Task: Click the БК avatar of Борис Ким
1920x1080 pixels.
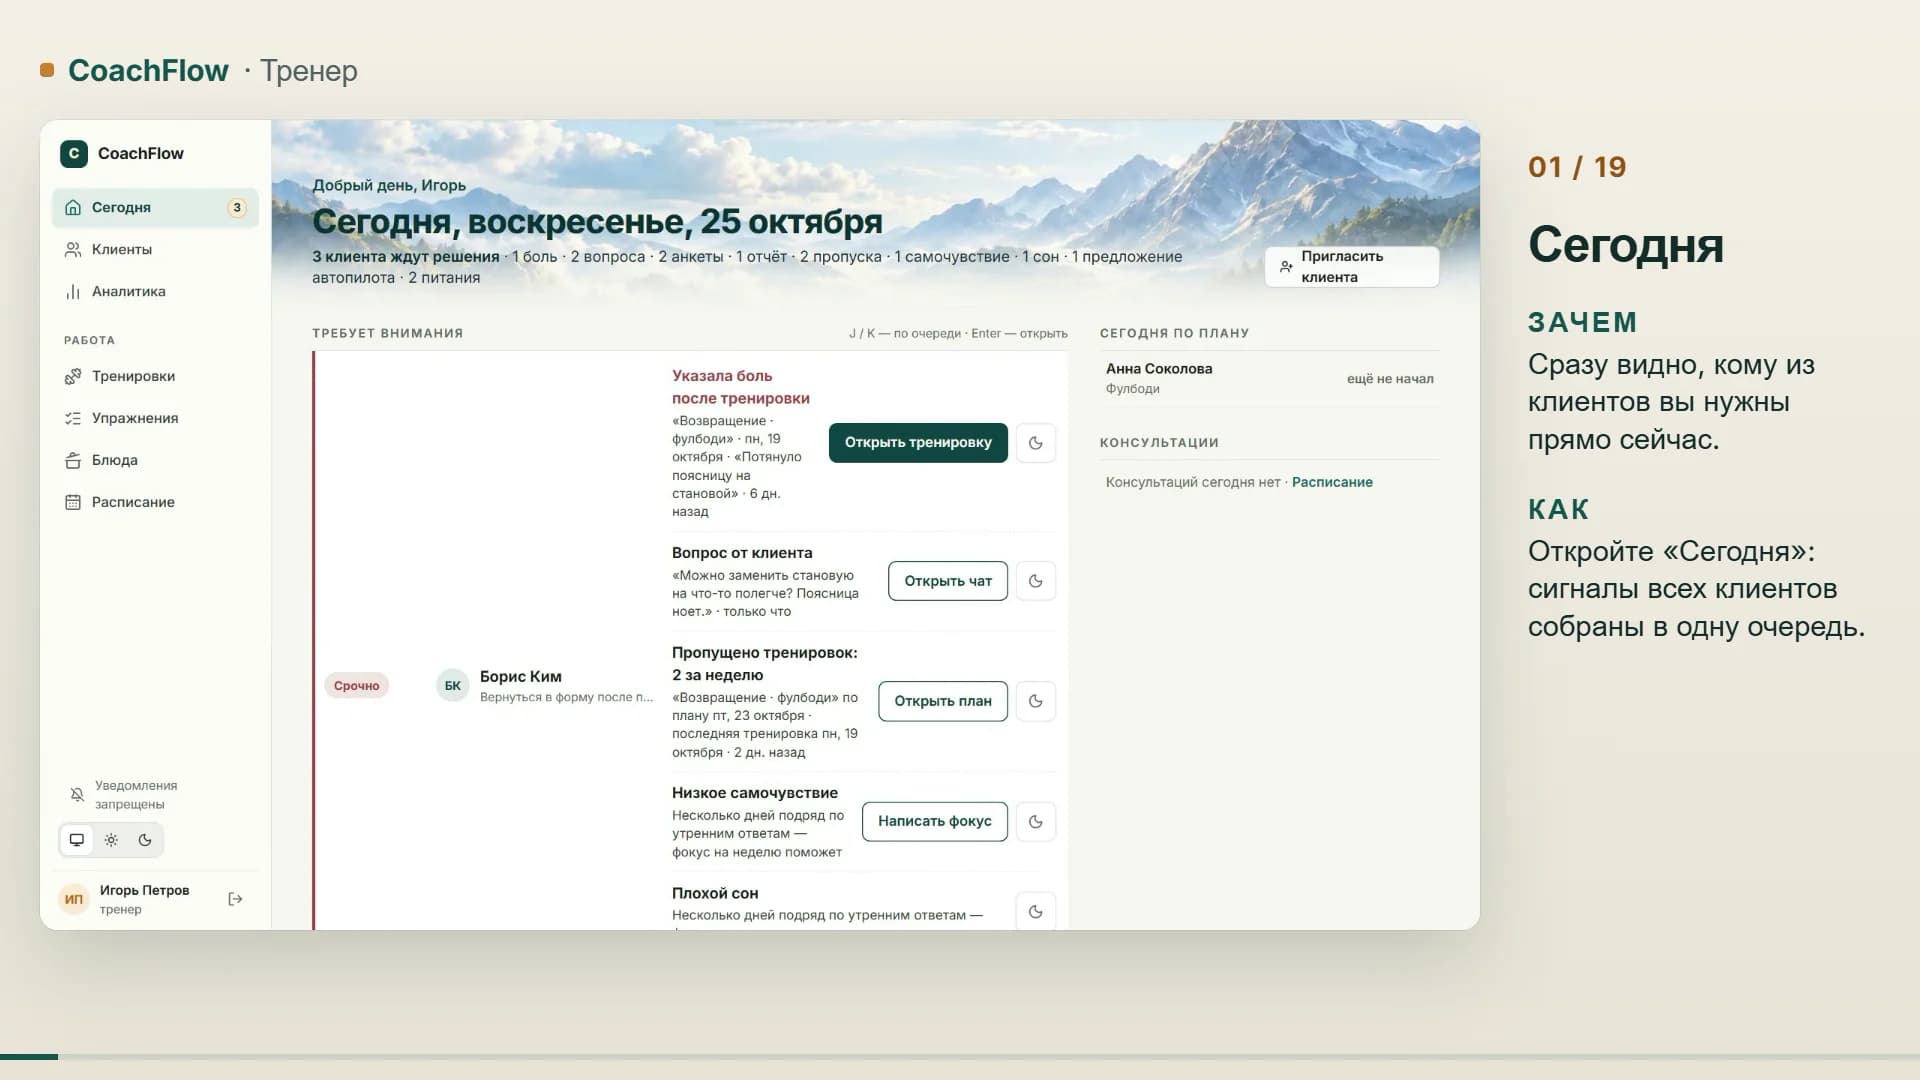Action: [453, 686]
